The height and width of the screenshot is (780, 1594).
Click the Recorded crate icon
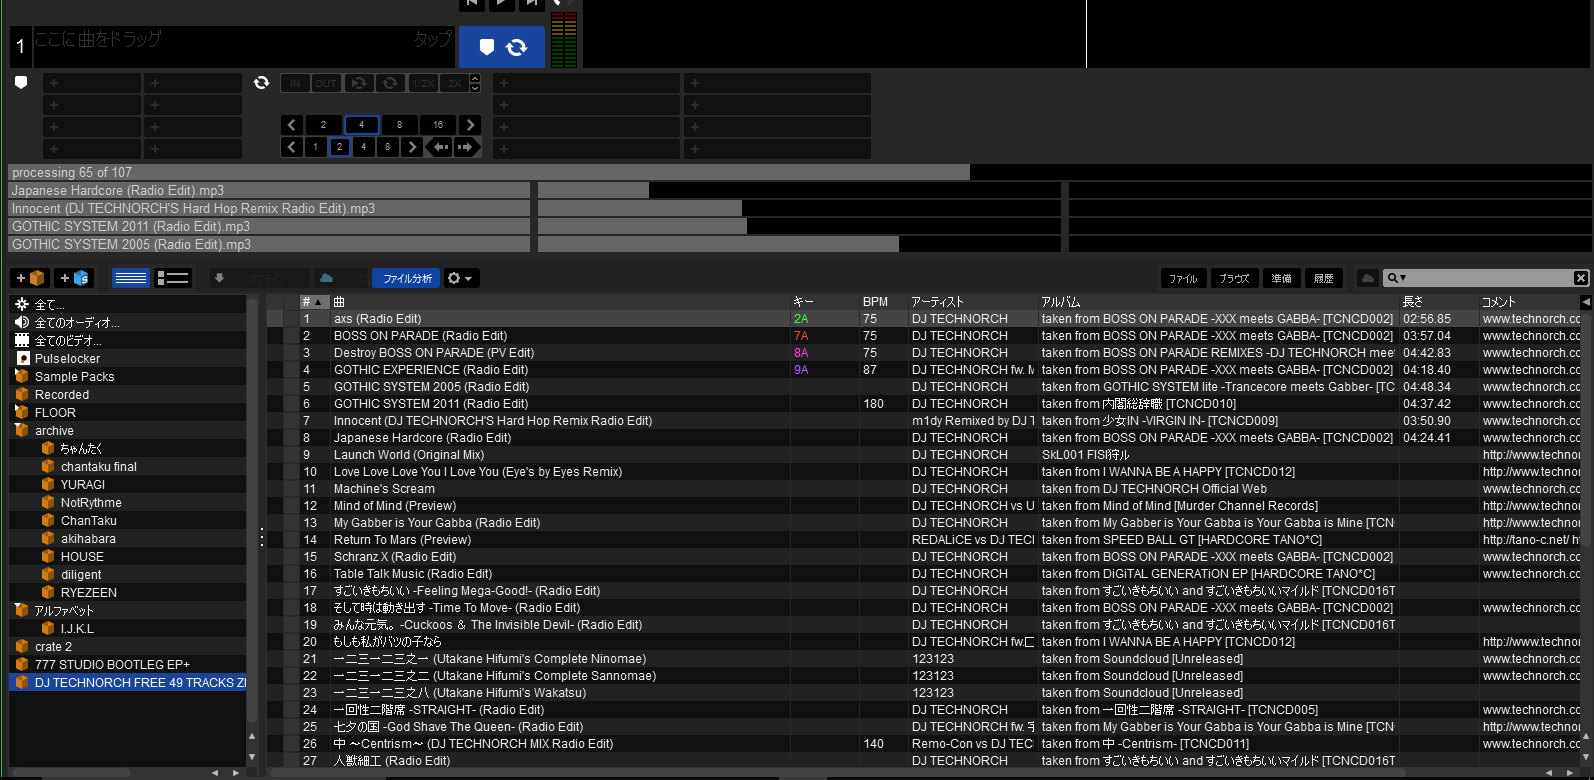21,395
